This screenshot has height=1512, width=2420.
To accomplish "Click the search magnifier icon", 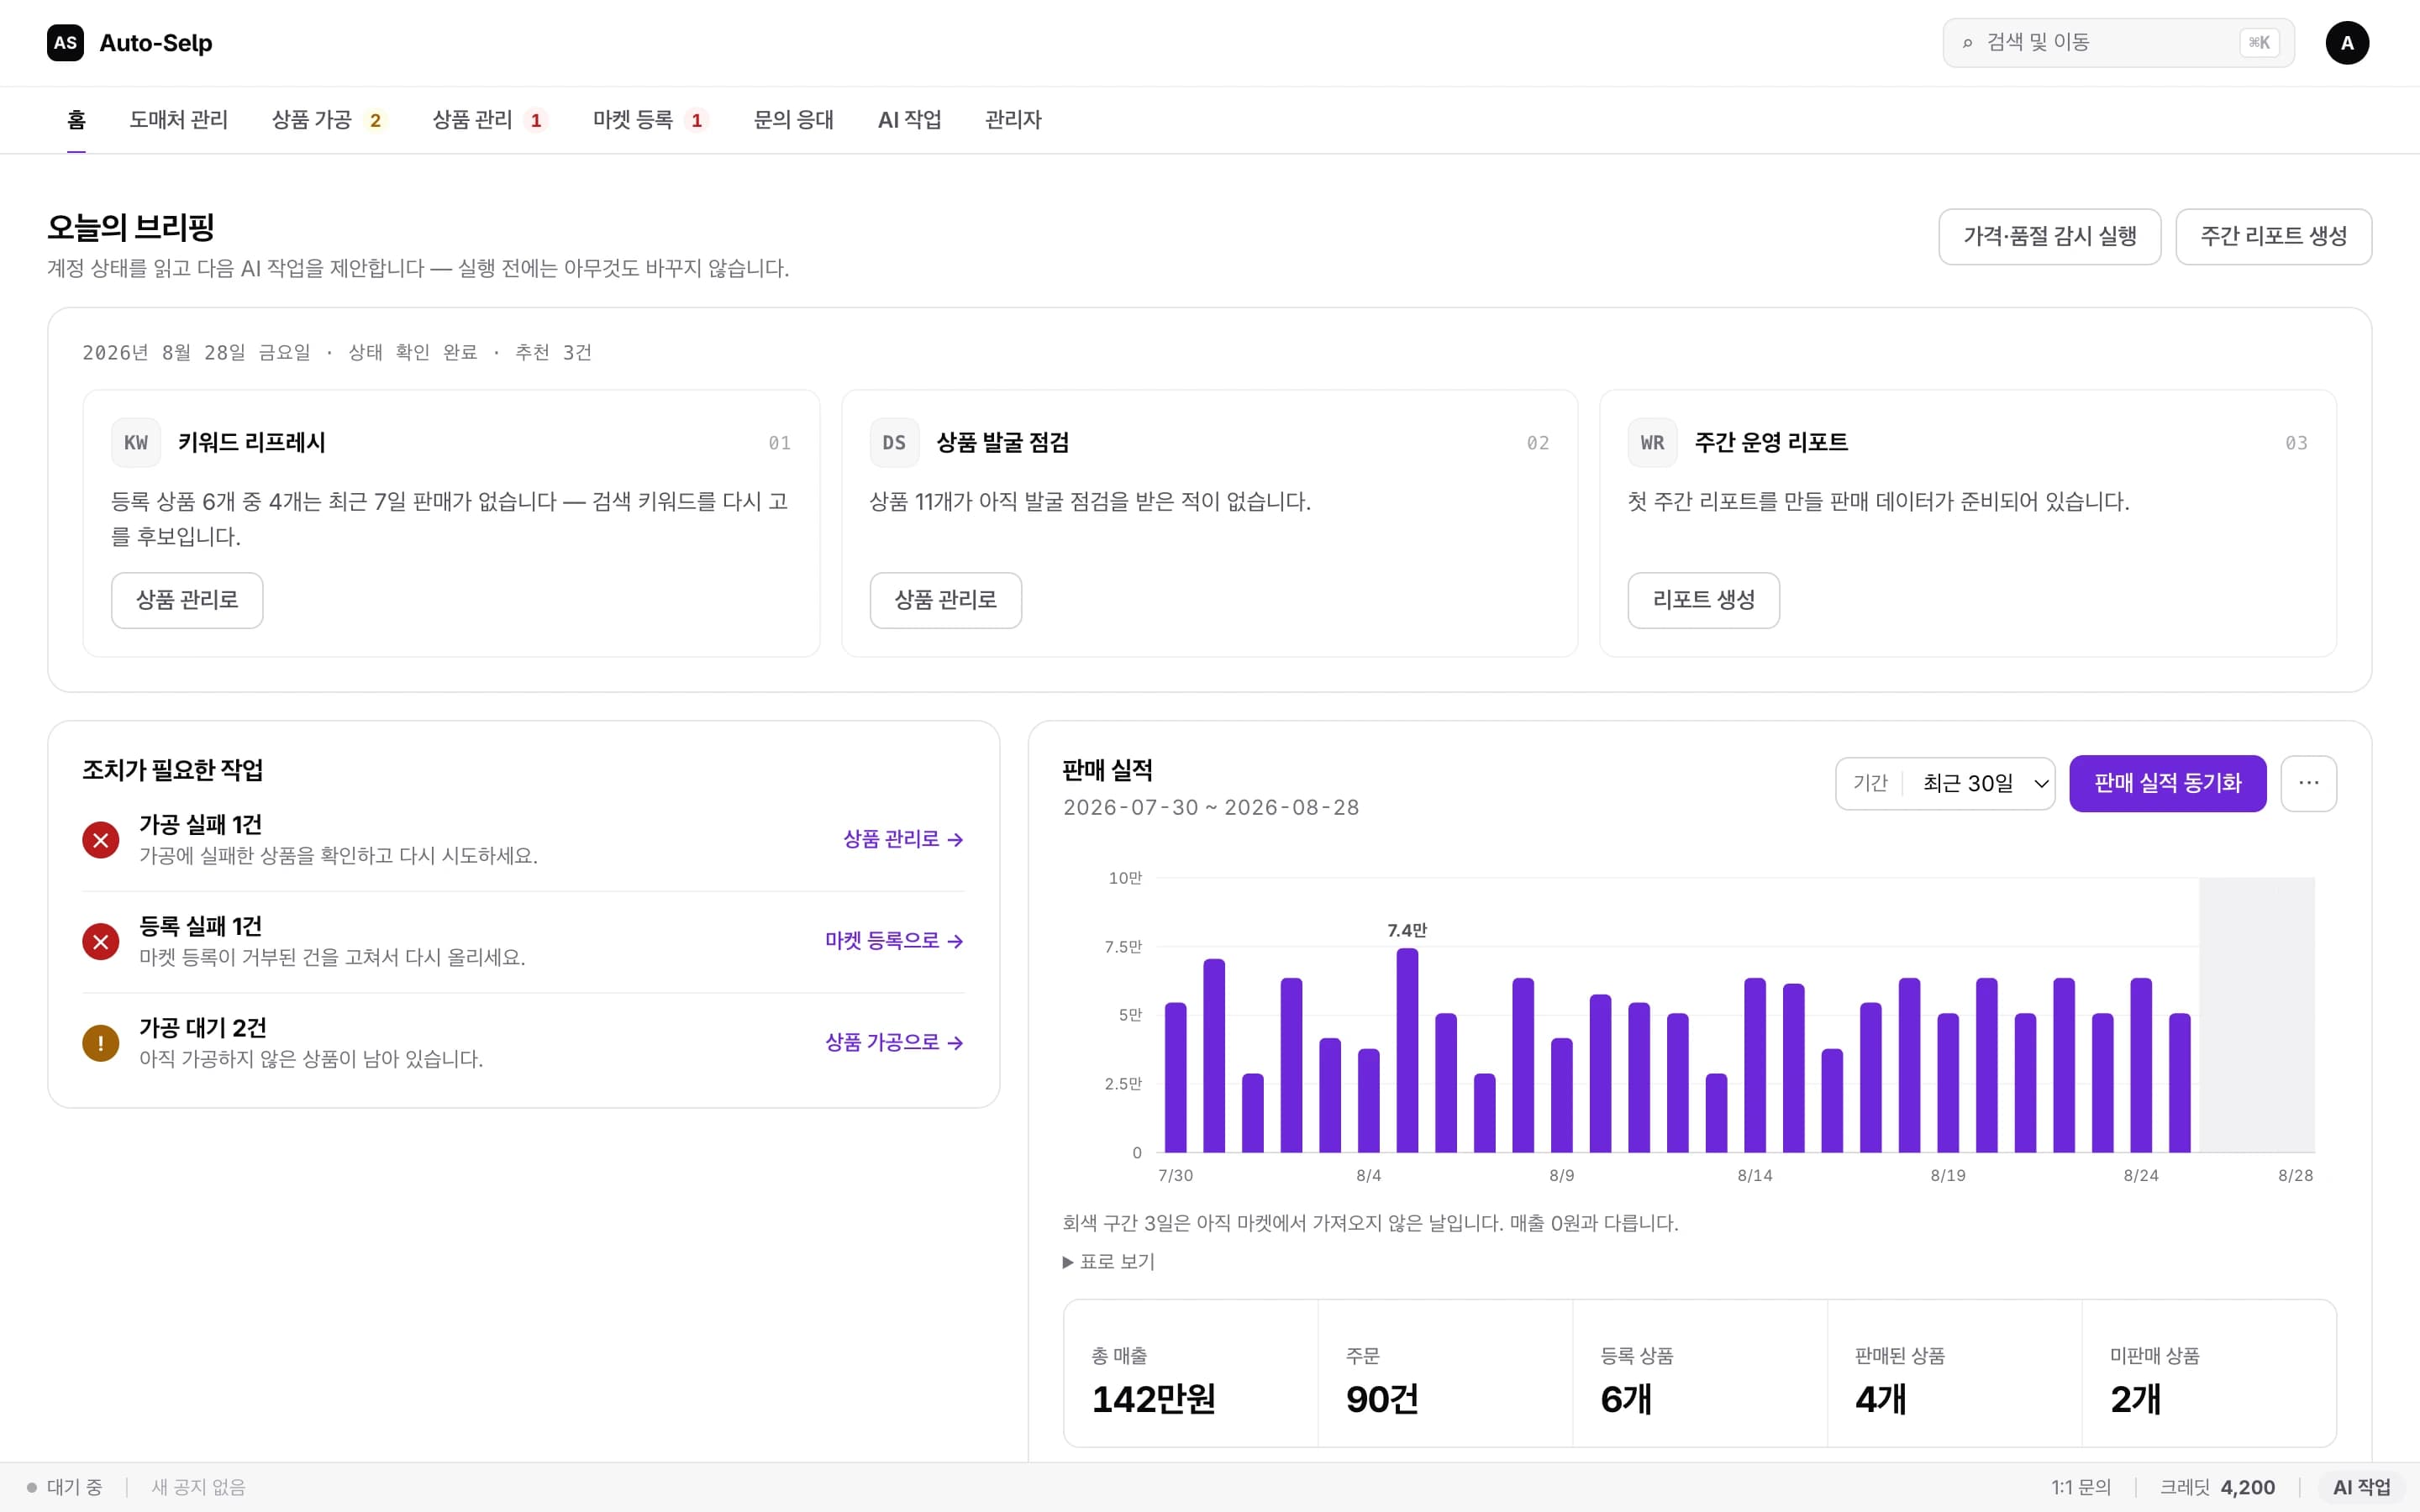I will [x=1967, y=43].
